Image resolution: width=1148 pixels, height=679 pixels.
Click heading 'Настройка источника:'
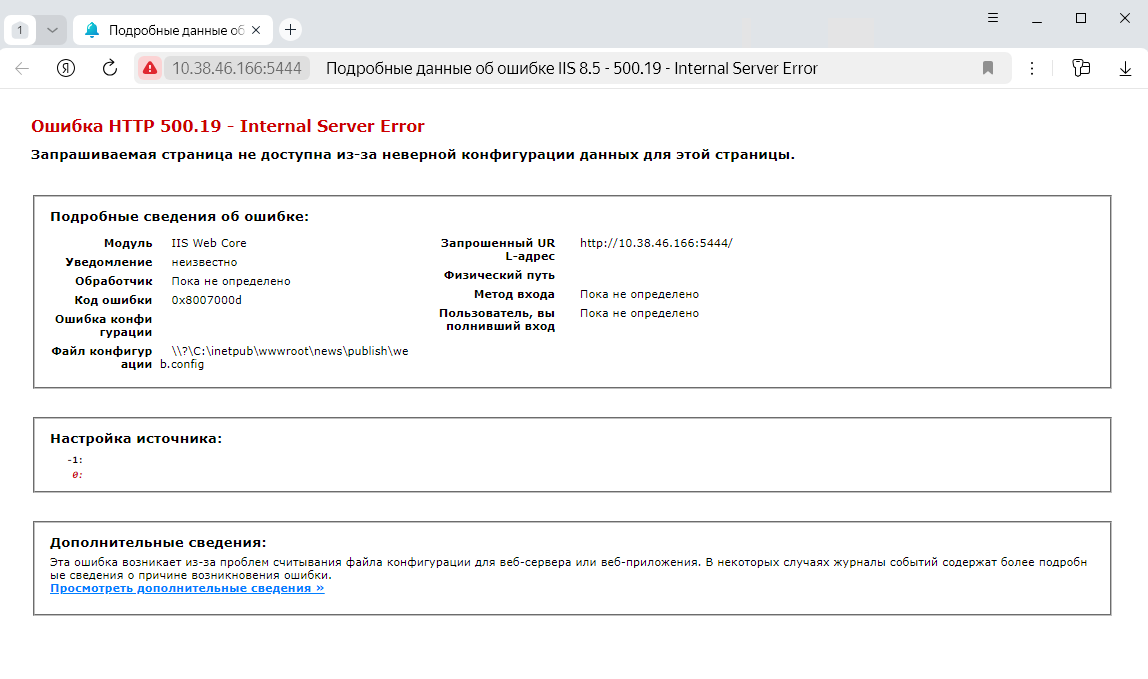135,439
